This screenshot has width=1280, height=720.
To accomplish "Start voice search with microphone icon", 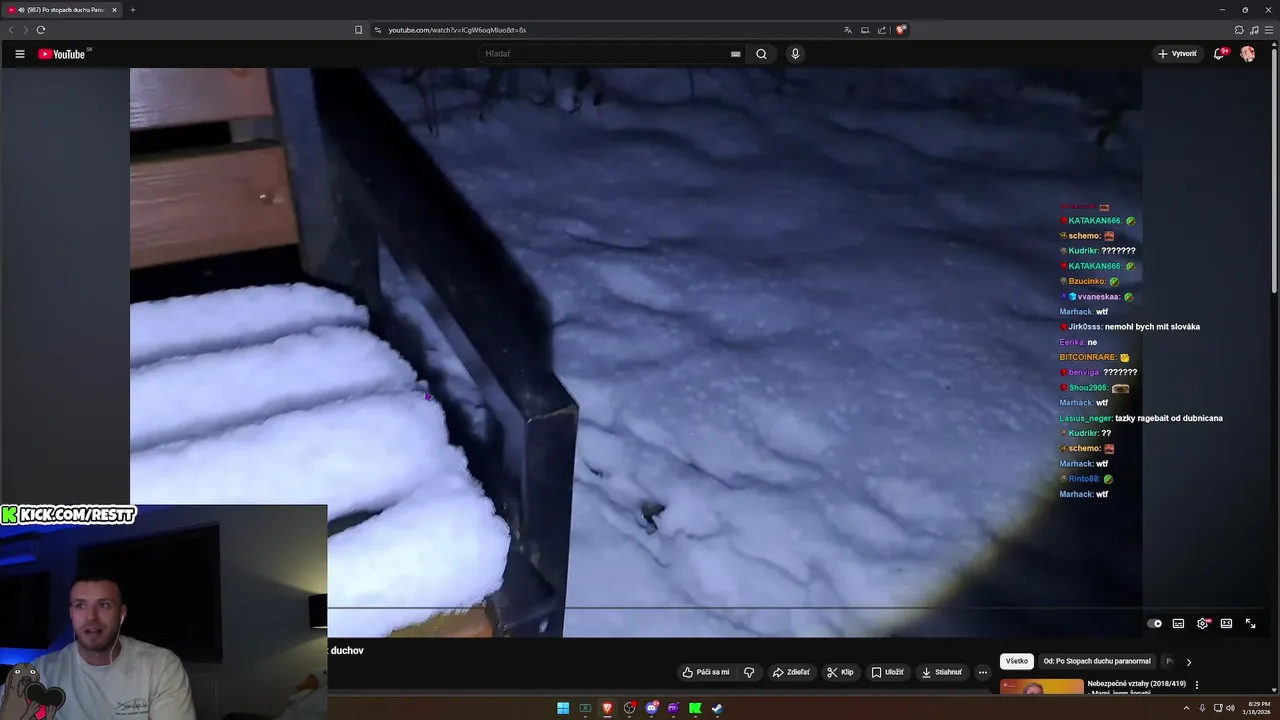I will [795, 54].
